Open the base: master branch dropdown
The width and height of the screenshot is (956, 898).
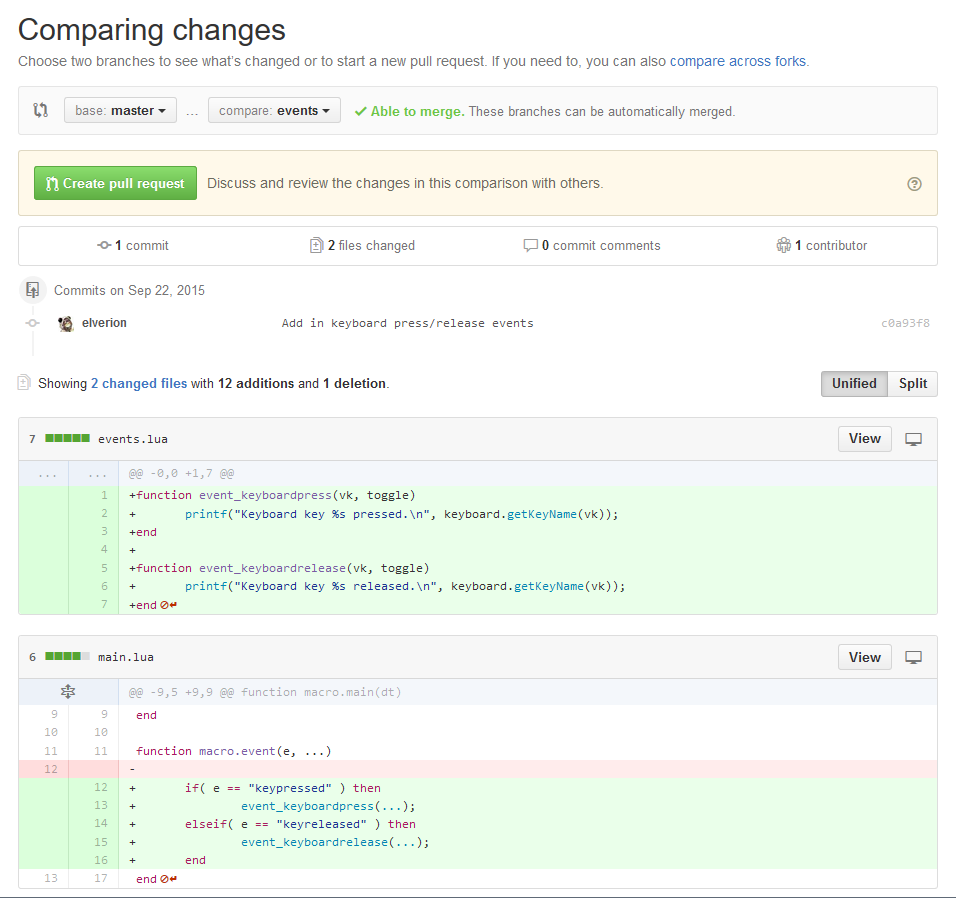point(120,111)
